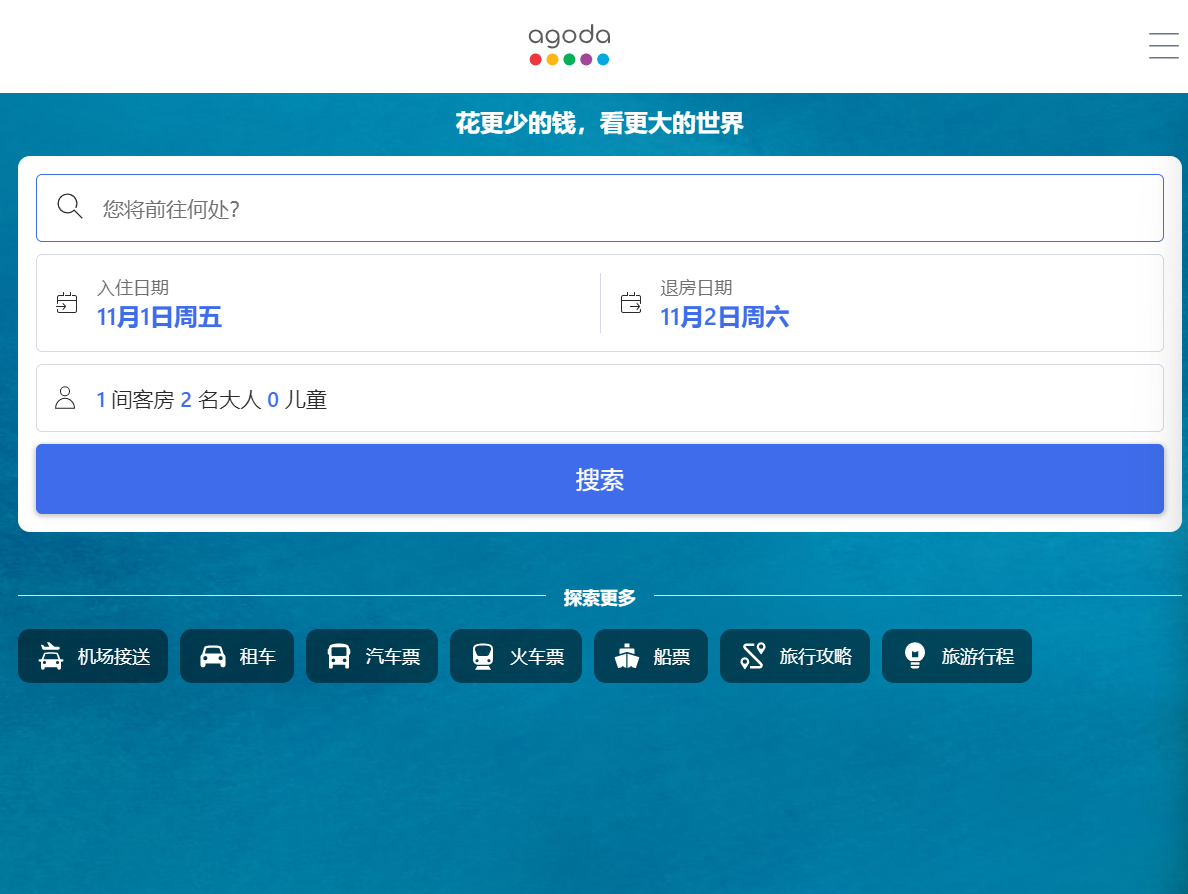Click the ferry ship icon
The width and height of the screenshot is (1188, 894).
627,656
